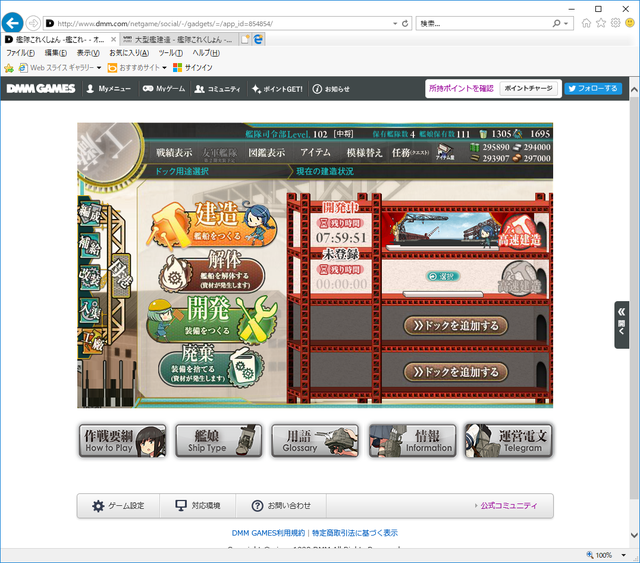Open the browser tools gear icon
Viewport: 640px width, 563px height.
616,23
